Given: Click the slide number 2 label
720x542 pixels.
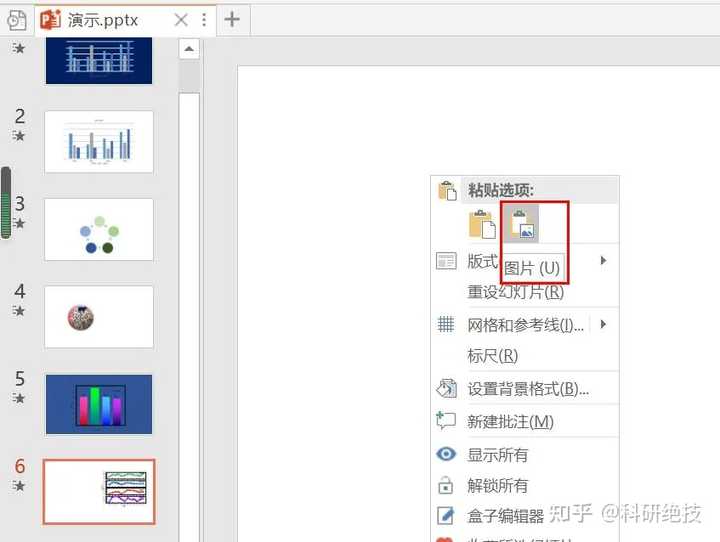Looking at the screenshot, I should point(20,116).
